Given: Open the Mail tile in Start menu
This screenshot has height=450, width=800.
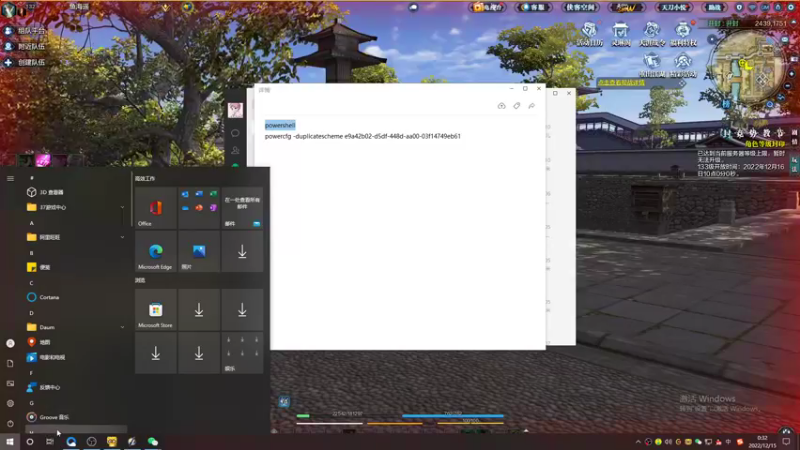Looking at the screenshot, I should coord(242,208).
